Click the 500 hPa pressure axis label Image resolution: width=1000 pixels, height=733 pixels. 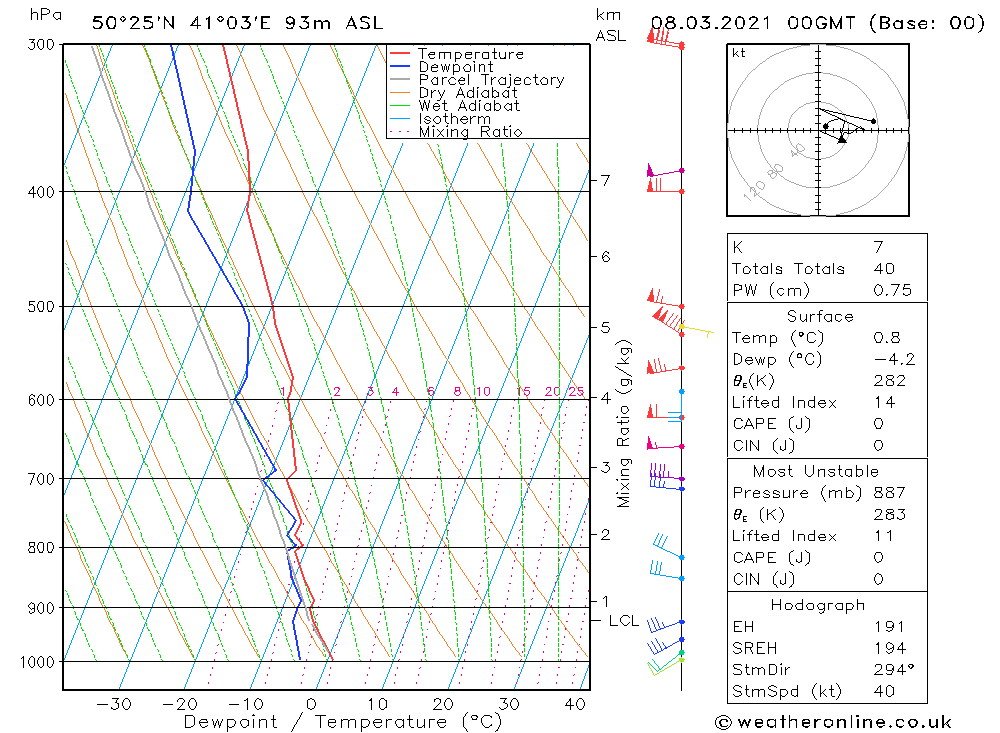(41, 307)
